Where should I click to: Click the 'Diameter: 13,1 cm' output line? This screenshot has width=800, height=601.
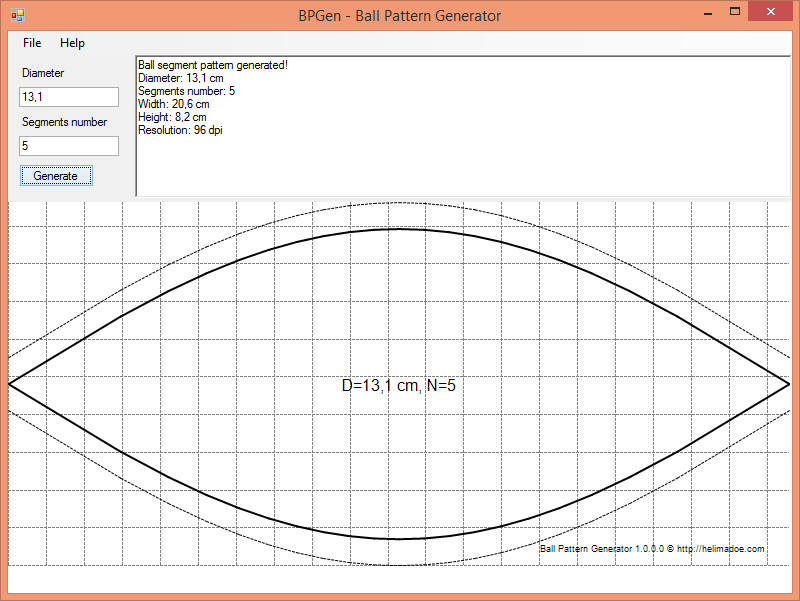(181, 78)
